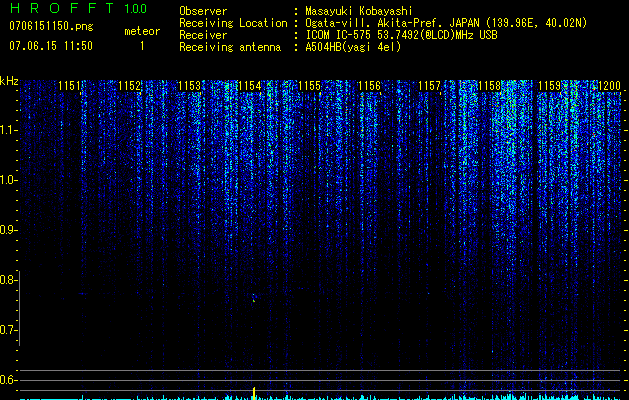Click the 1.0 kHz frequency label
This screenshot has width=629, height=400.
[x=8, y=180]
